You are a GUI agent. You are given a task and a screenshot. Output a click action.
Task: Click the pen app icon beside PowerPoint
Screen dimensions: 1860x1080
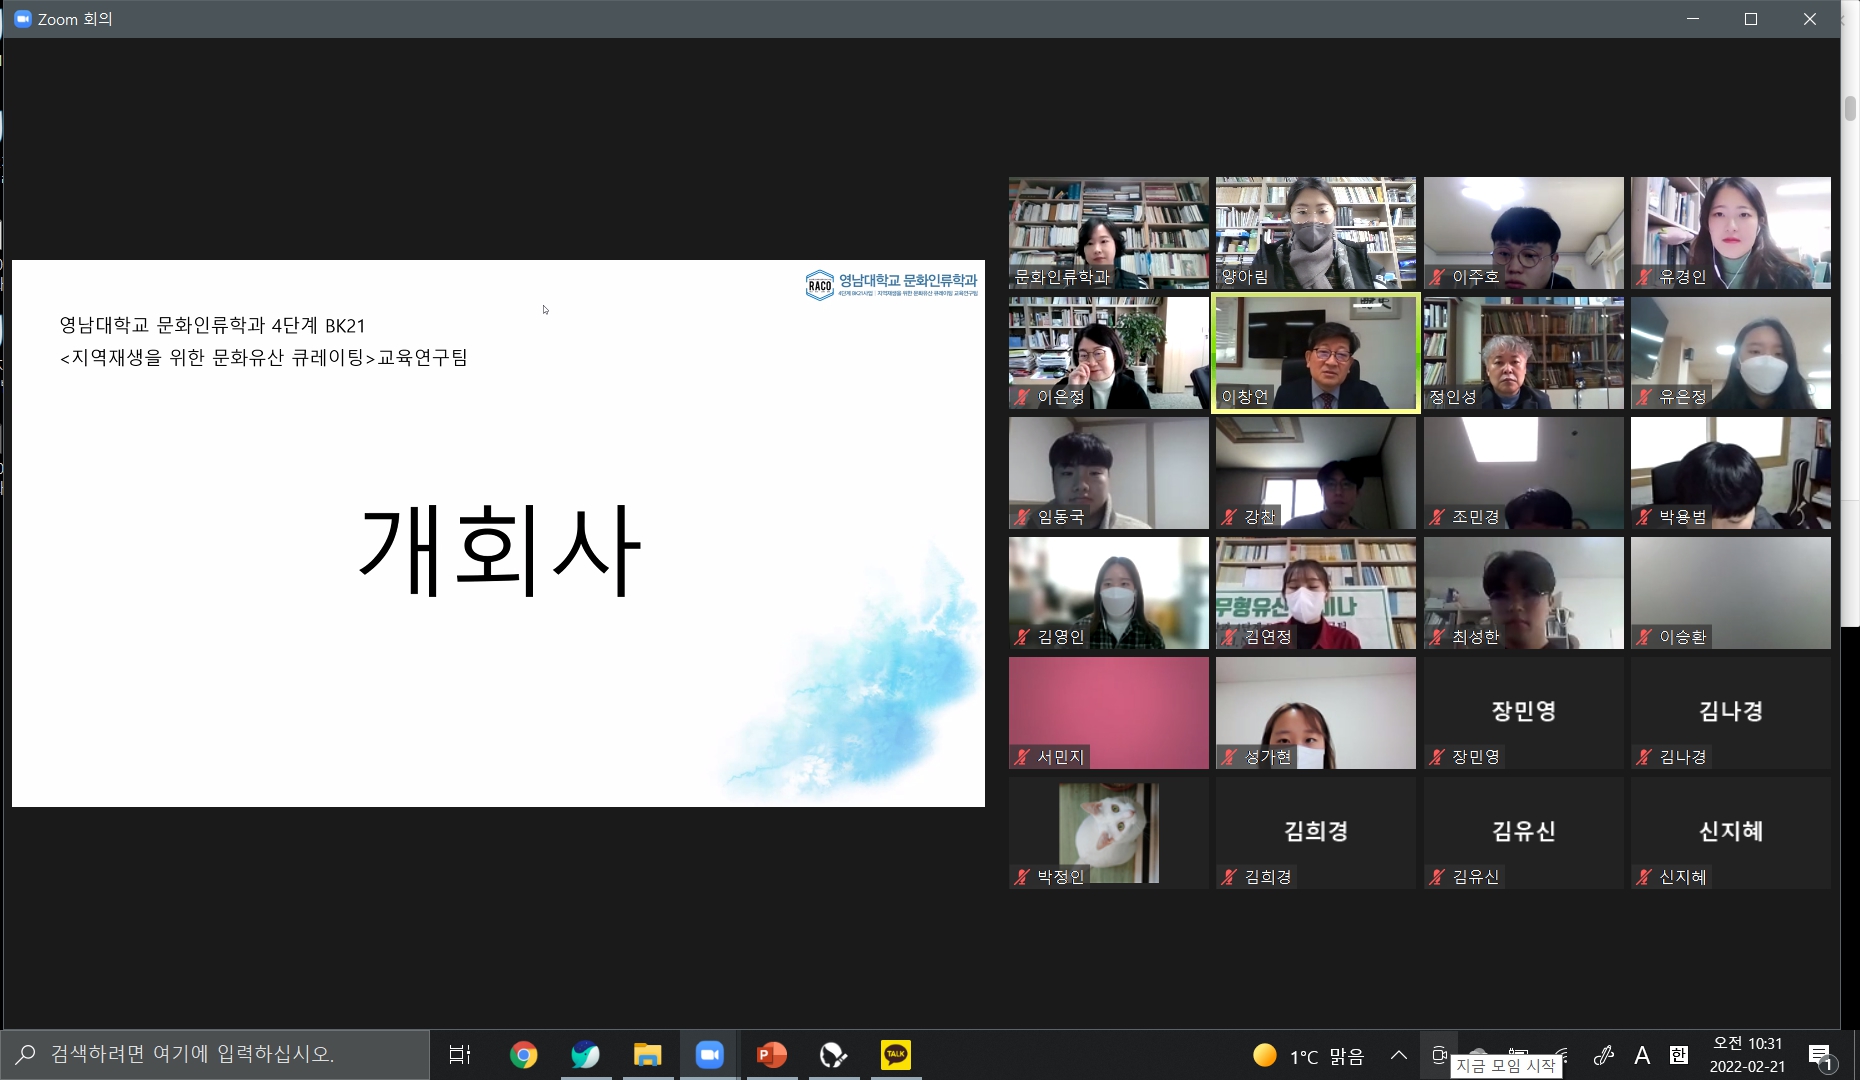[x=833, y=1054]
